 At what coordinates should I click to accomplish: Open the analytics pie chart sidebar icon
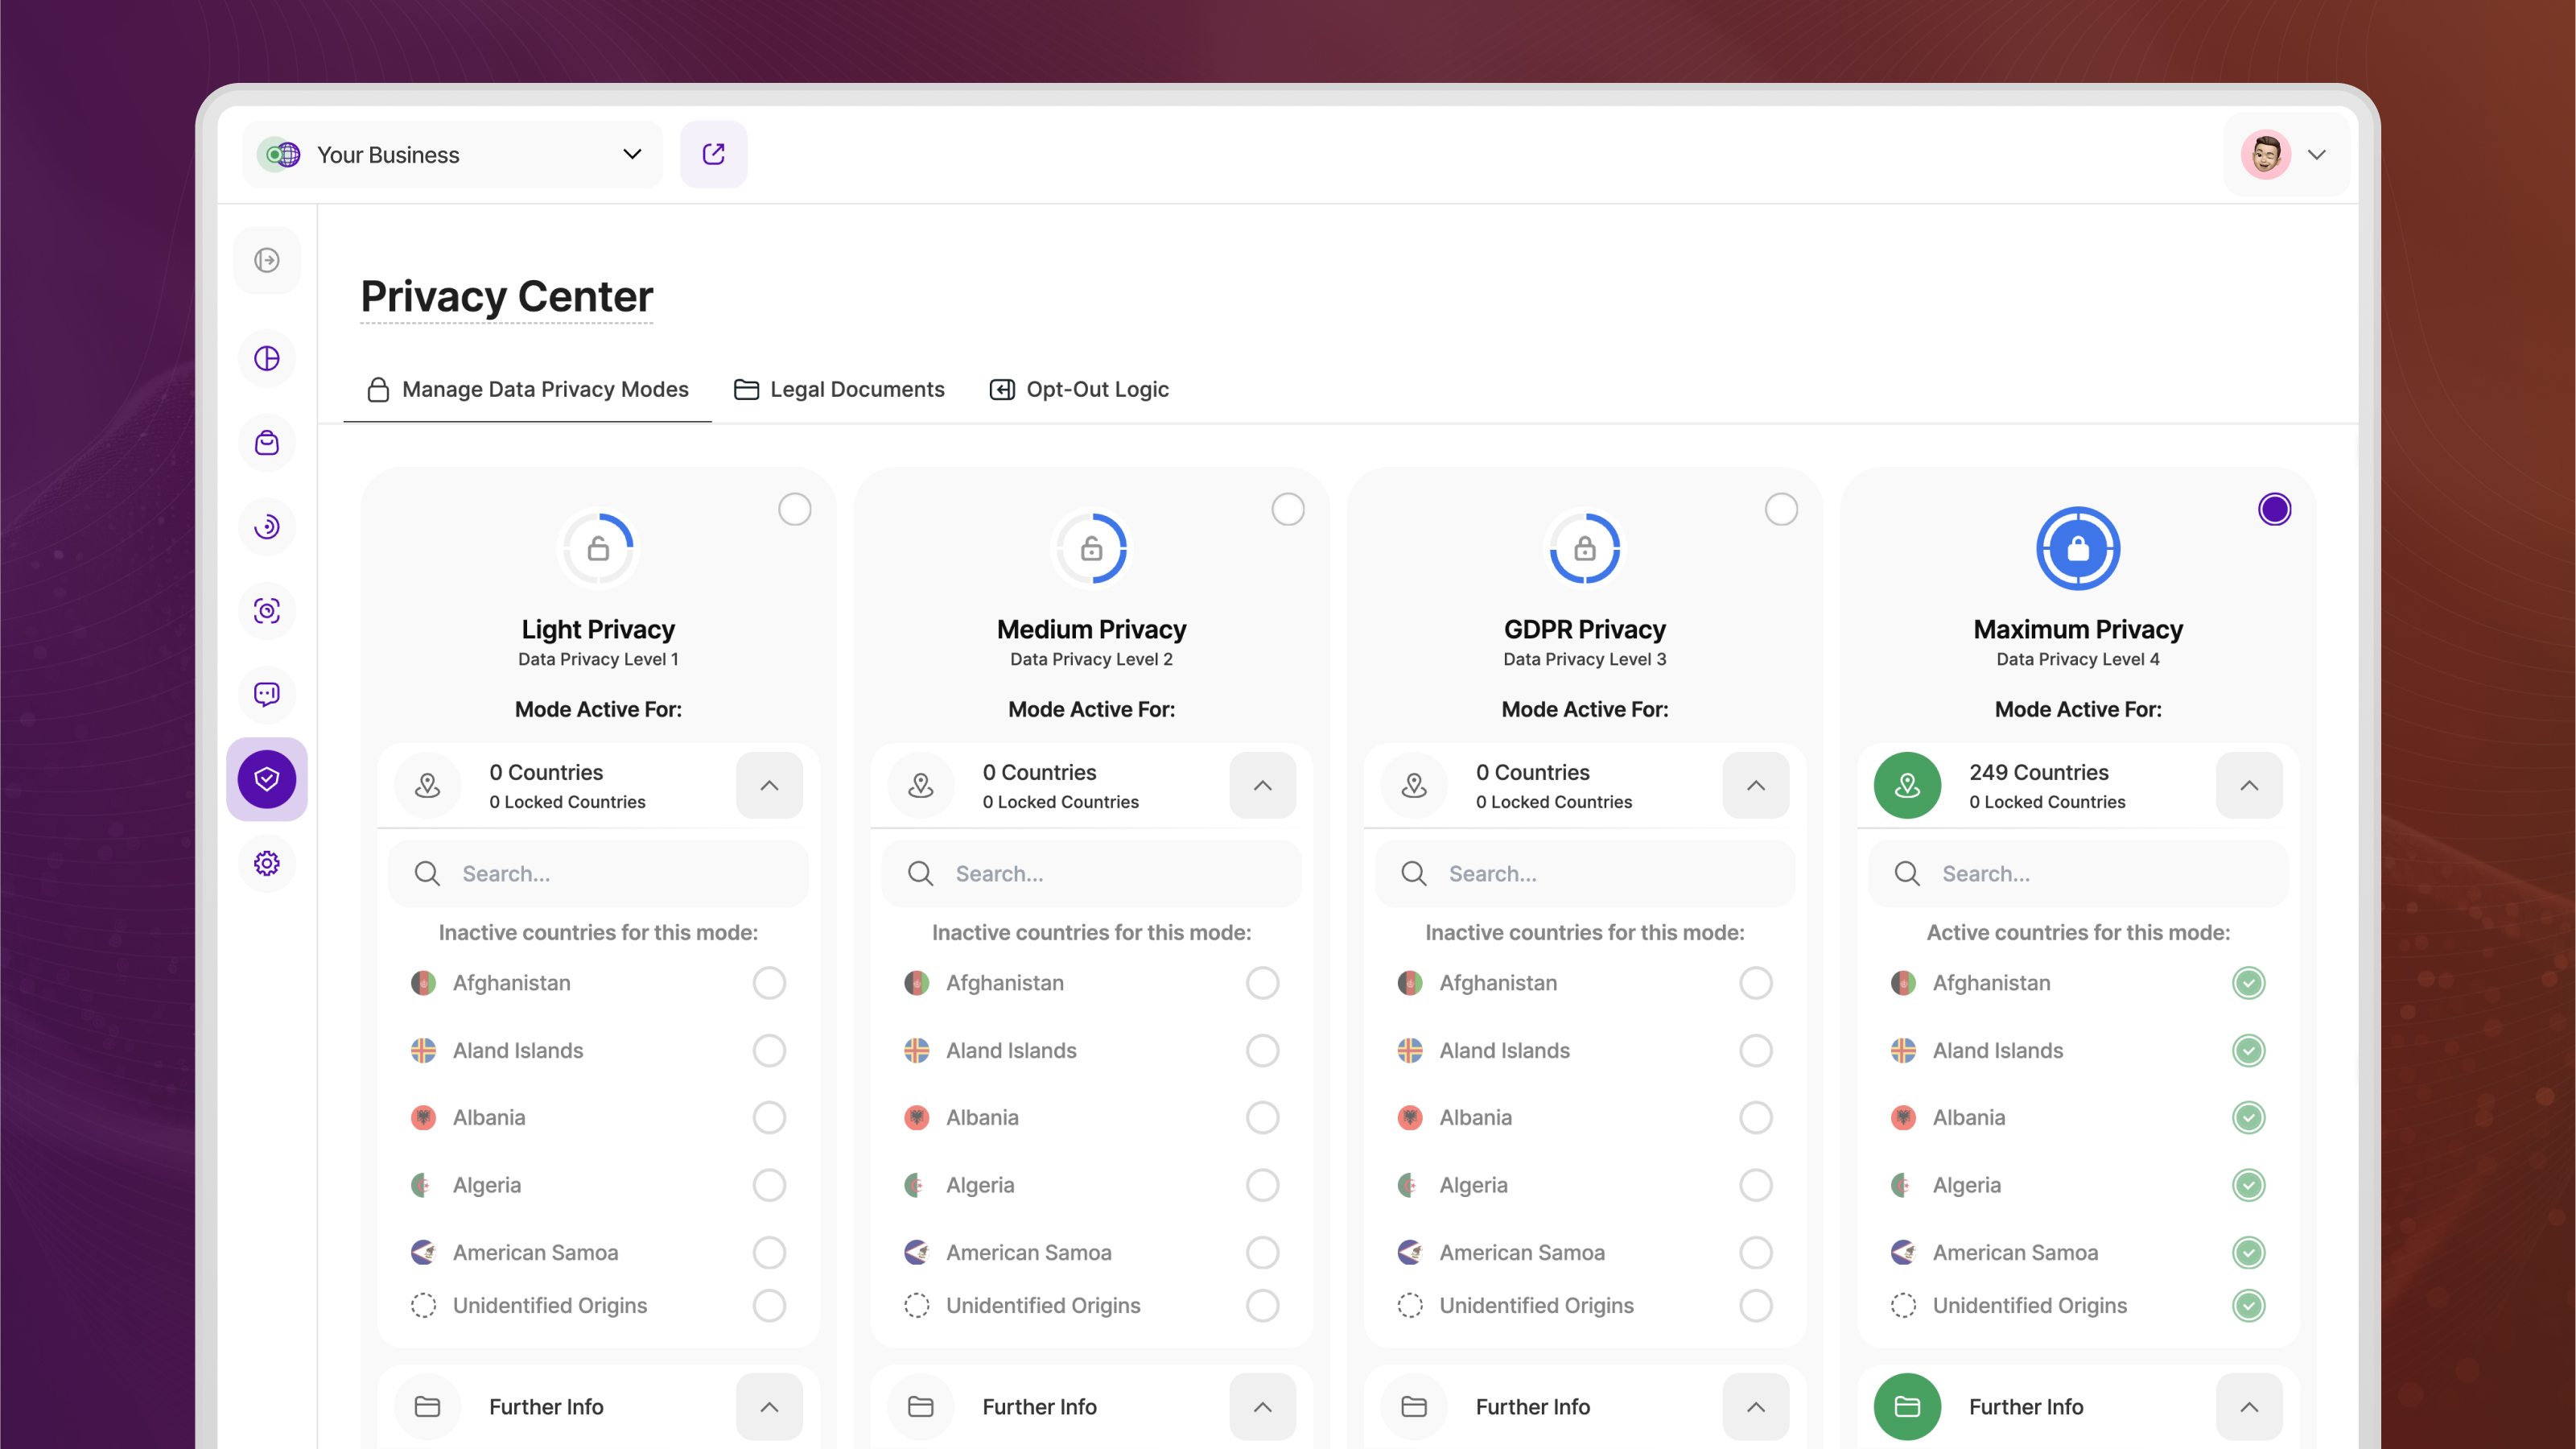pyautogui.click(x=266, y=358)
